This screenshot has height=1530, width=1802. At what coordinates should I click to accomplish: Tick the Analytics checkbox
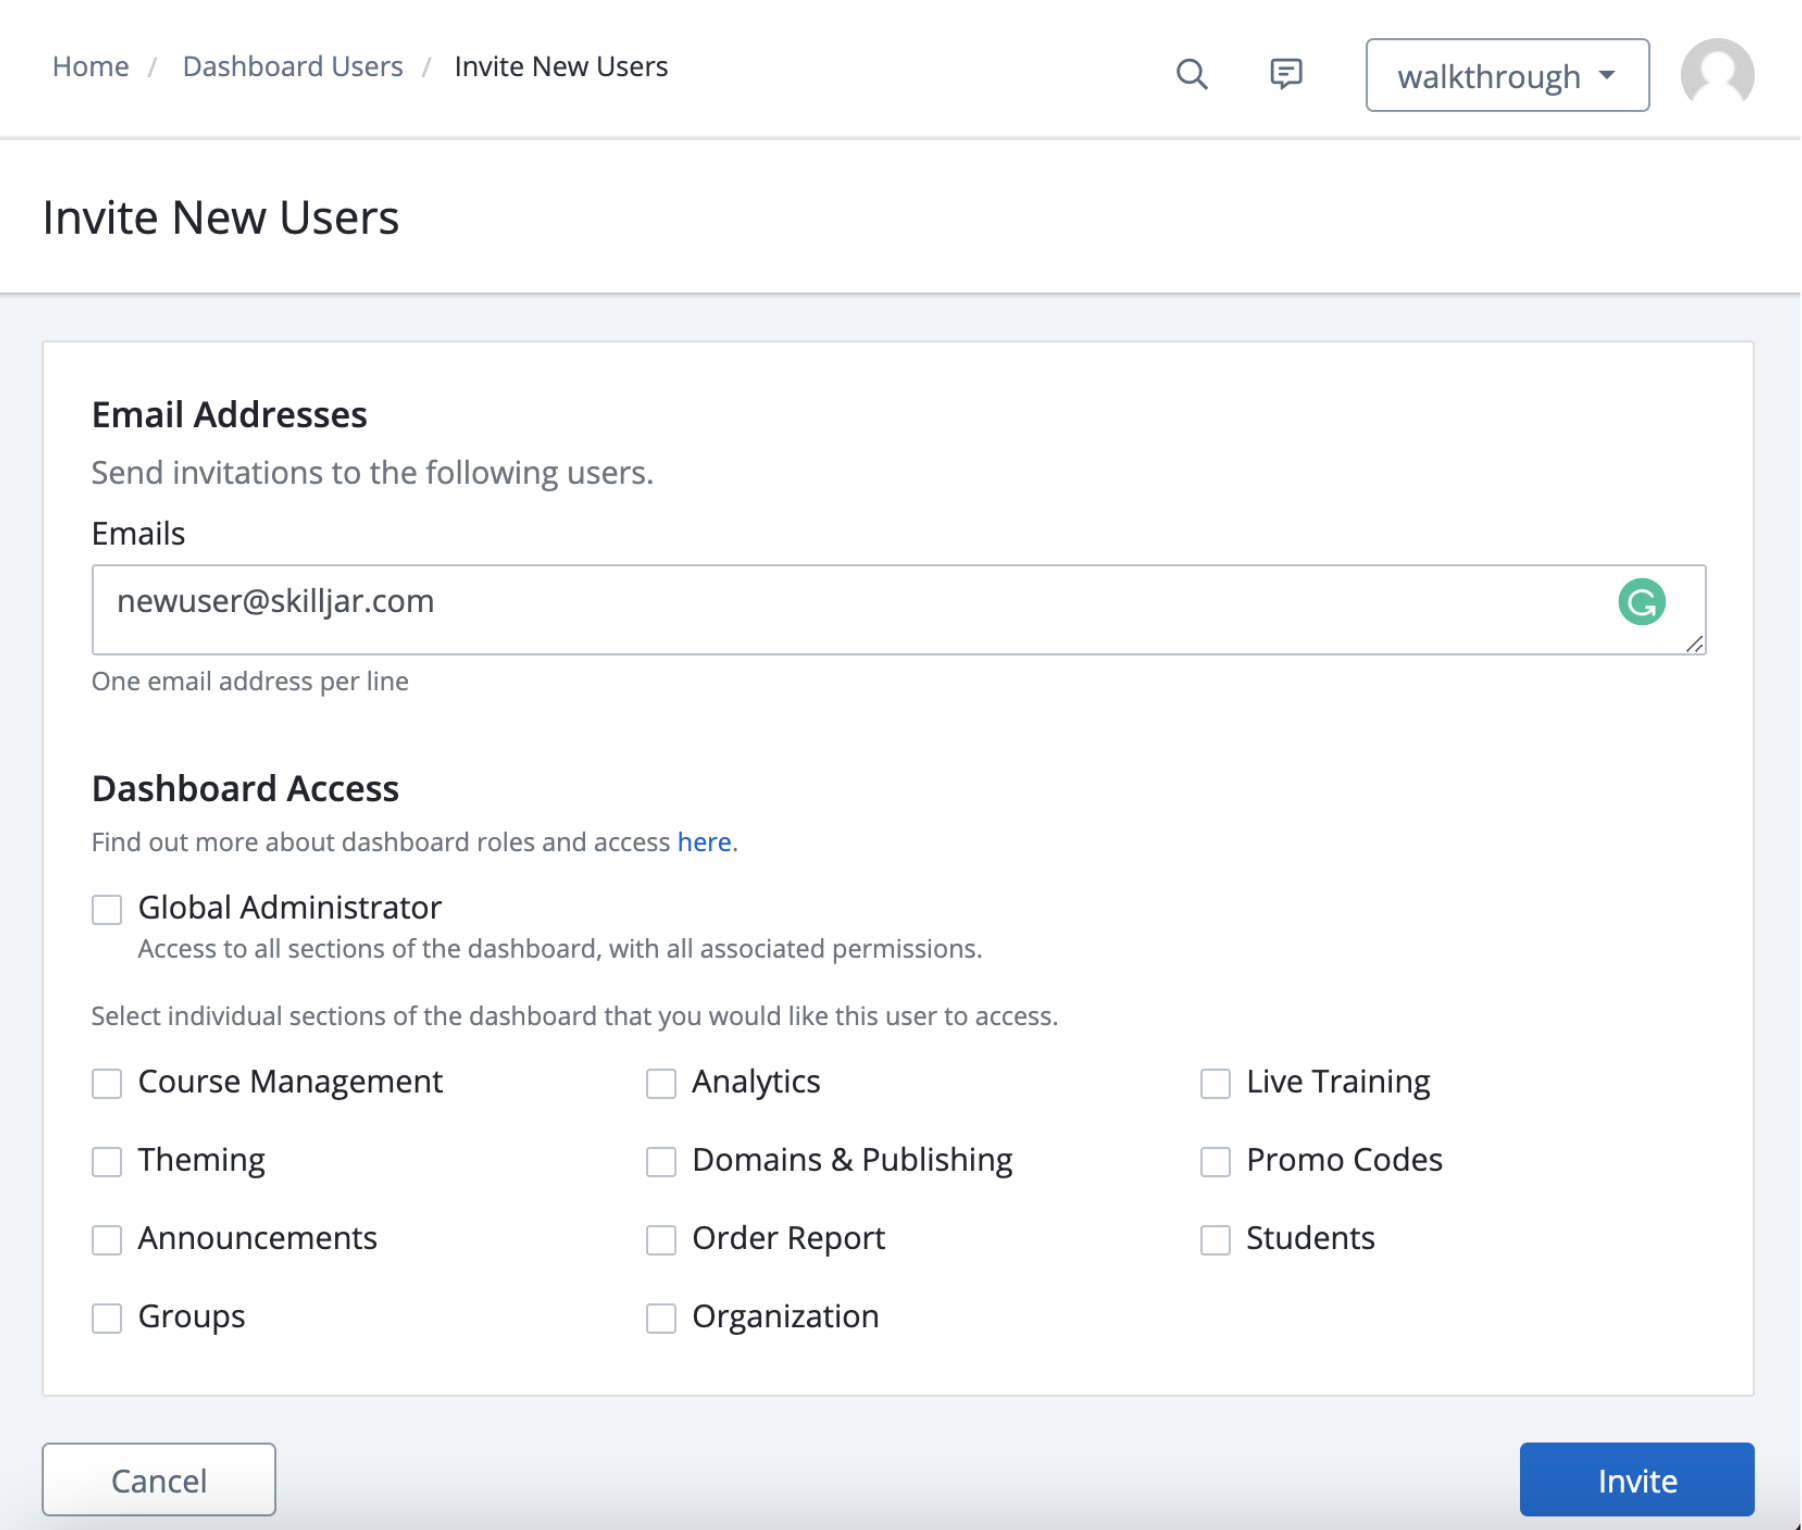pos(661,1084)
